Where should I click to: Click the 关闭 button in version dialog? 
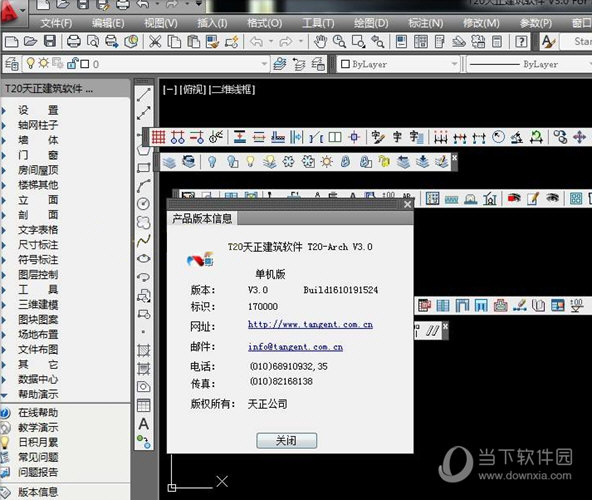(287, 440)
